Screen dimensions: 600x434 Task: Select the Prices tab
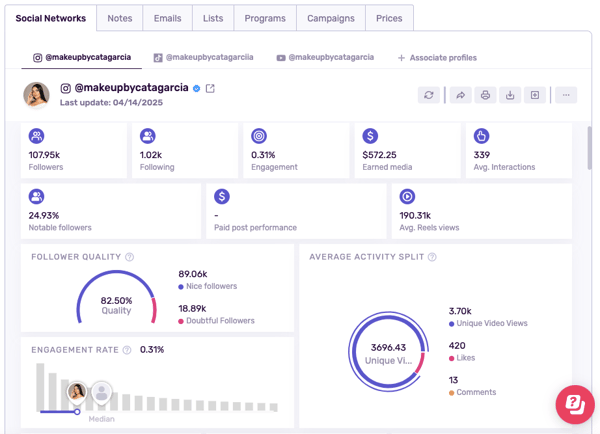(389, 18)
